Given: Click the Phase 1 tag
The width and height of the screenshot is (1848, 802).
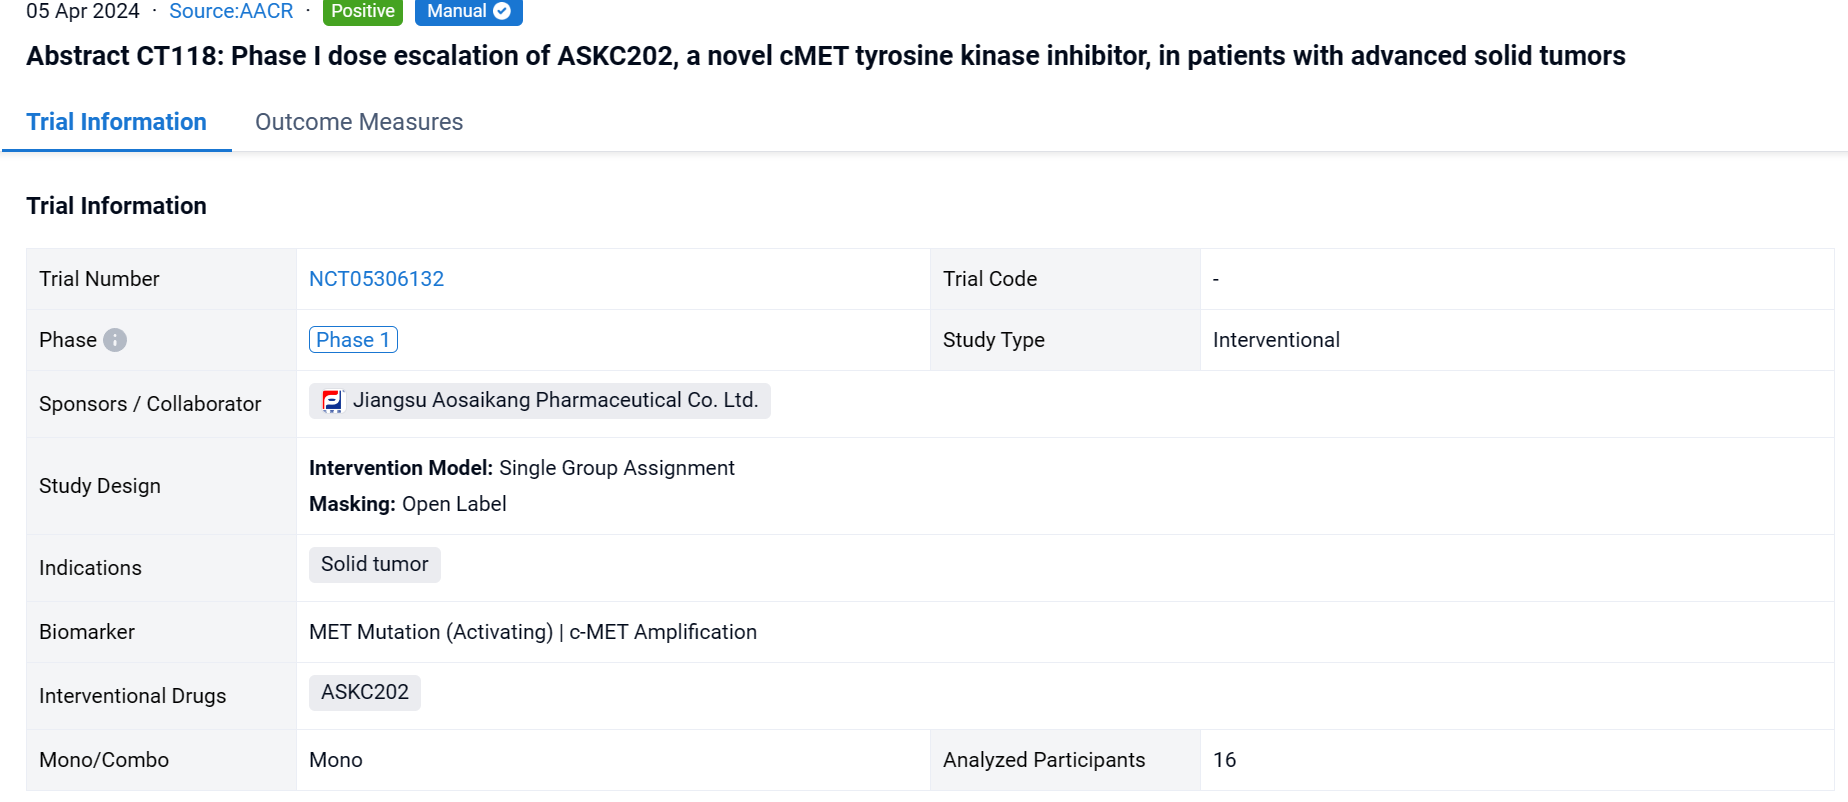Looking at the screenshot, I should click(353, 340).
